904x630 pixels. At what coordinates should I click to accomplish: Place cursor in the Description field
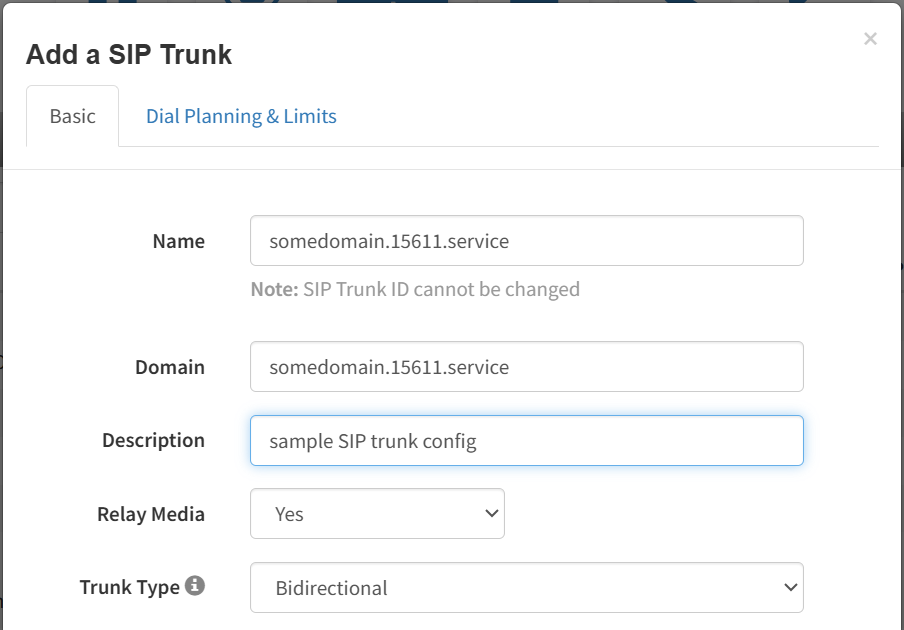[526, 441]
